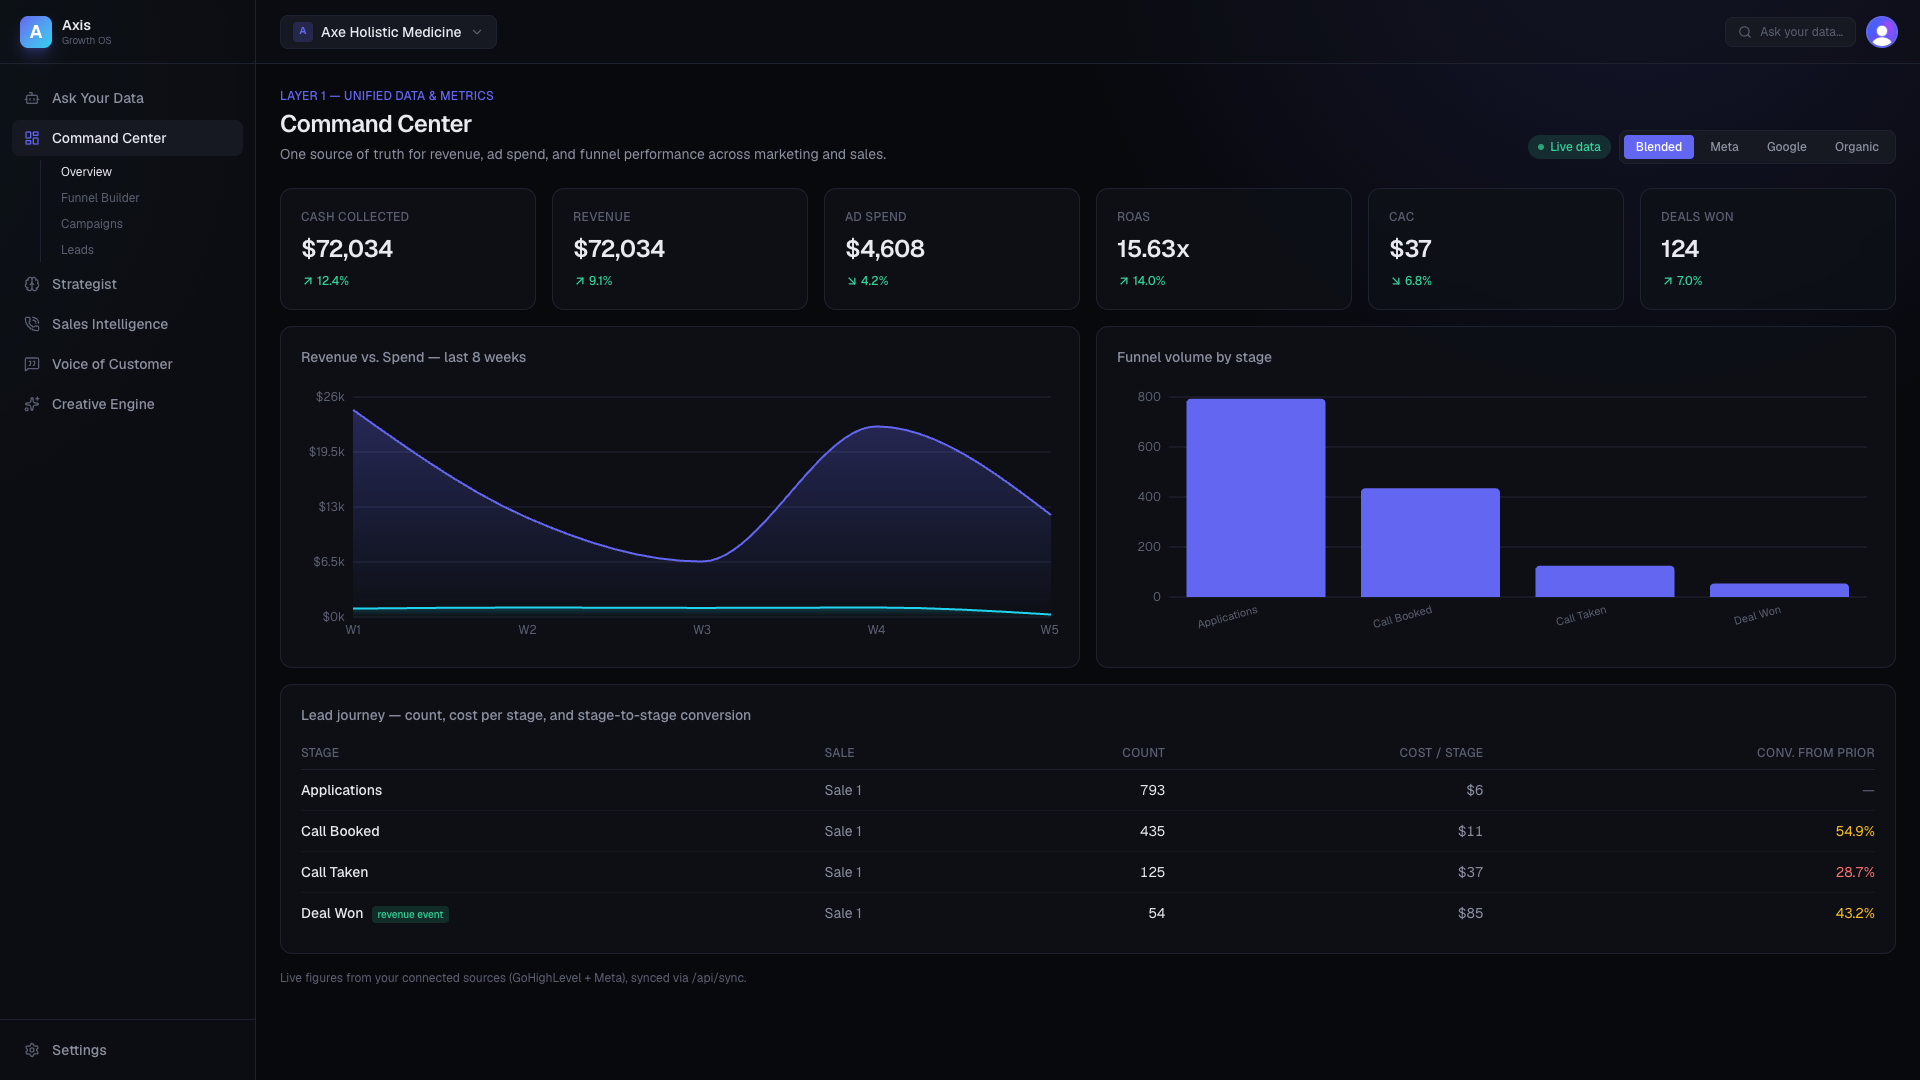Click the Axis logo icon
The height and width of the screenshot is (1080, 1920).
pyautogui.click(x=36, y=32)
